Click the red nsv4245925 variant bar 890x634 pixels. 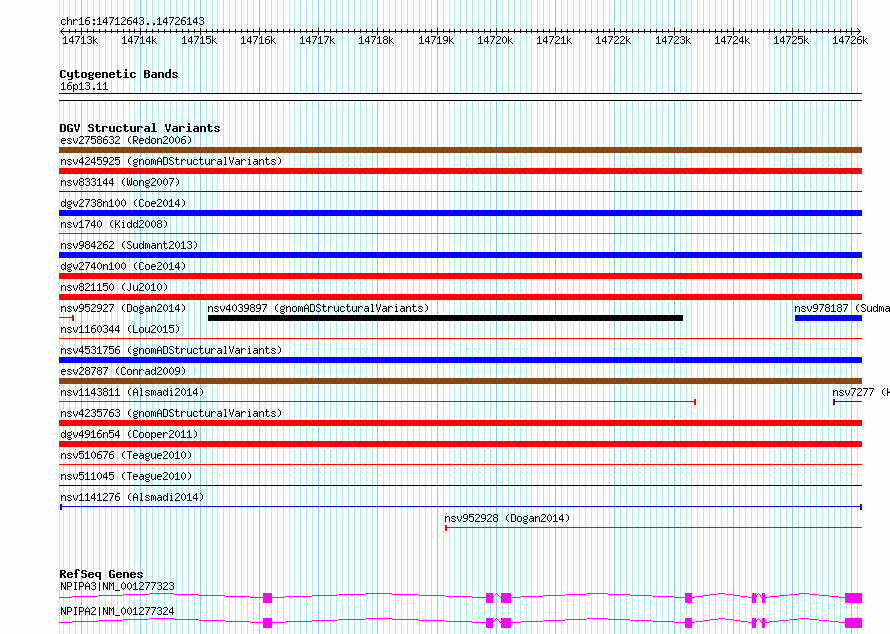coord(460,171)
